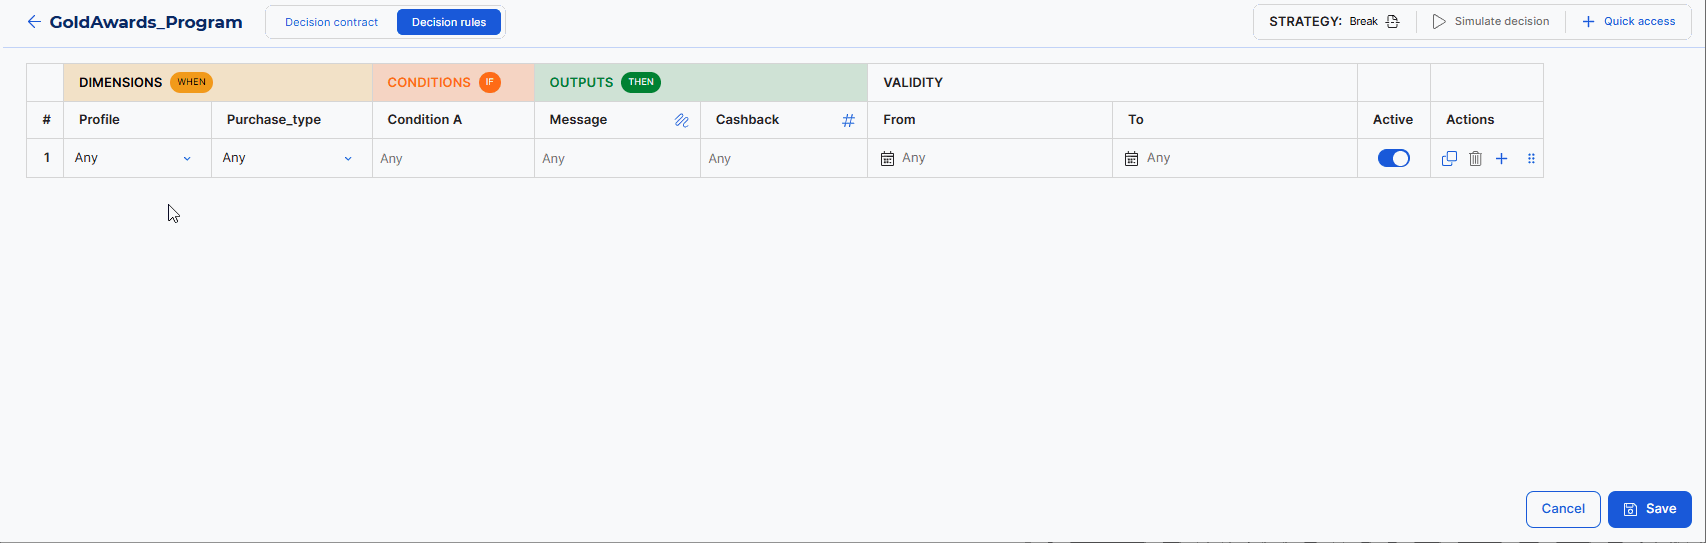Click the Condition A input field
The height and width of the screenshot is (543, 1706).
click(x=452, y=158)
